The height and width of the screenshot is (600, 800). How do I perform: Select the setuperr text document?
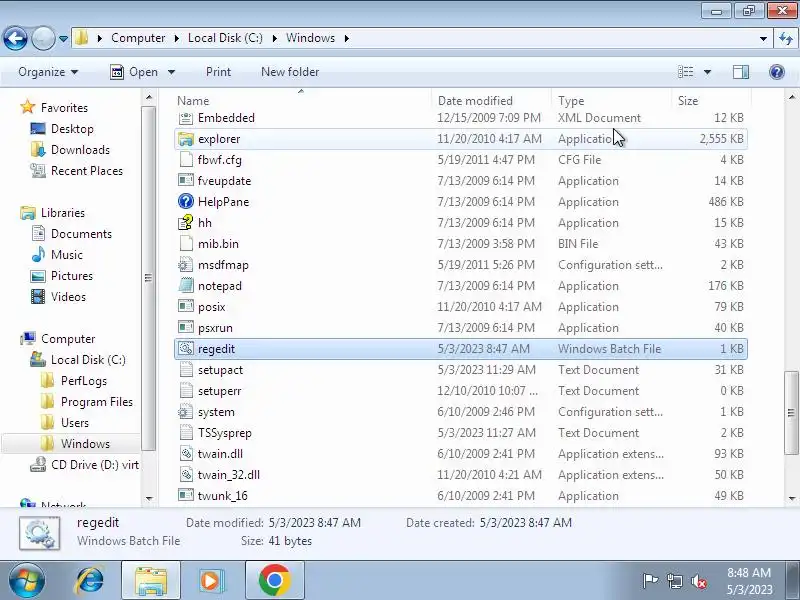click(461, 391)
